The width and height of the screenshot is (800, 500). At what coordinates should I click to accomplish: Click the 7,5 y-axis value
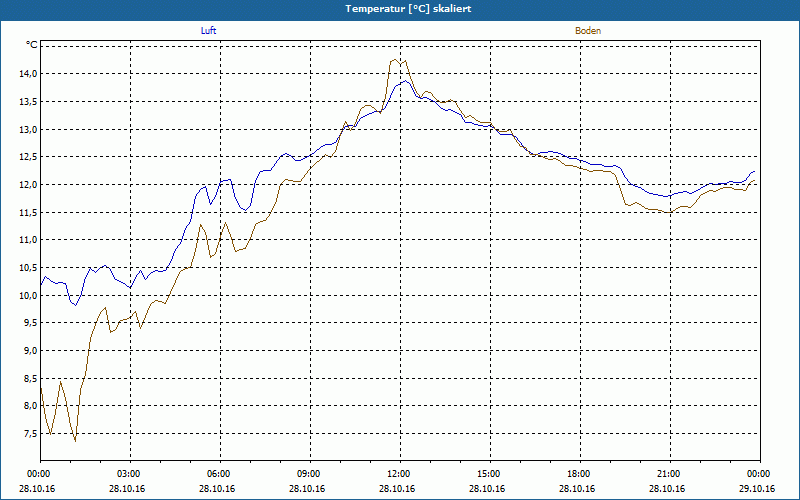point(31,434)
